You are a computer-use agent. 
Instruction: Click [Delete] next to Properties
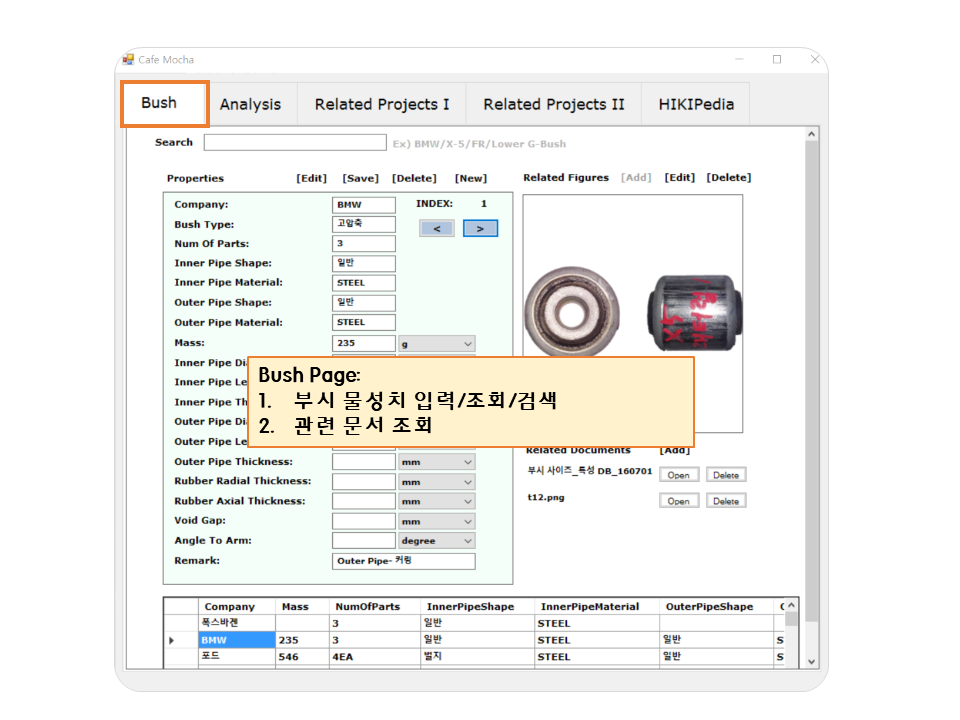(414, 178)
